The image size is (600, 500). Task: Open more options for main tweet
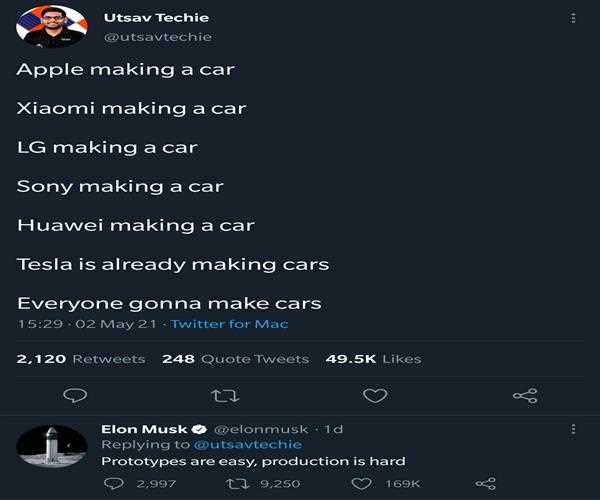click(573, 18)
